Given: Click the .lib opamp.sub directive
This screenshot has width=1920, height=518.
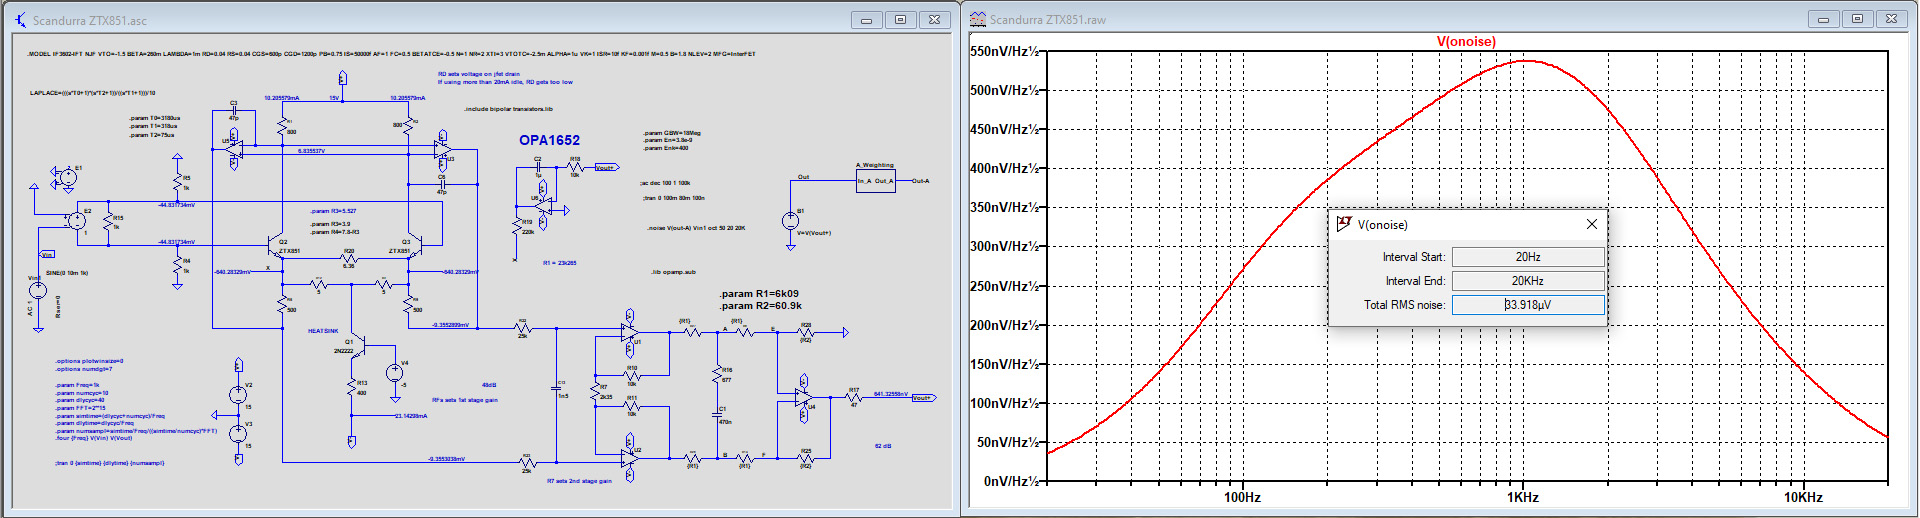Looking at the screenshot, I should click(x=673, y=272).
